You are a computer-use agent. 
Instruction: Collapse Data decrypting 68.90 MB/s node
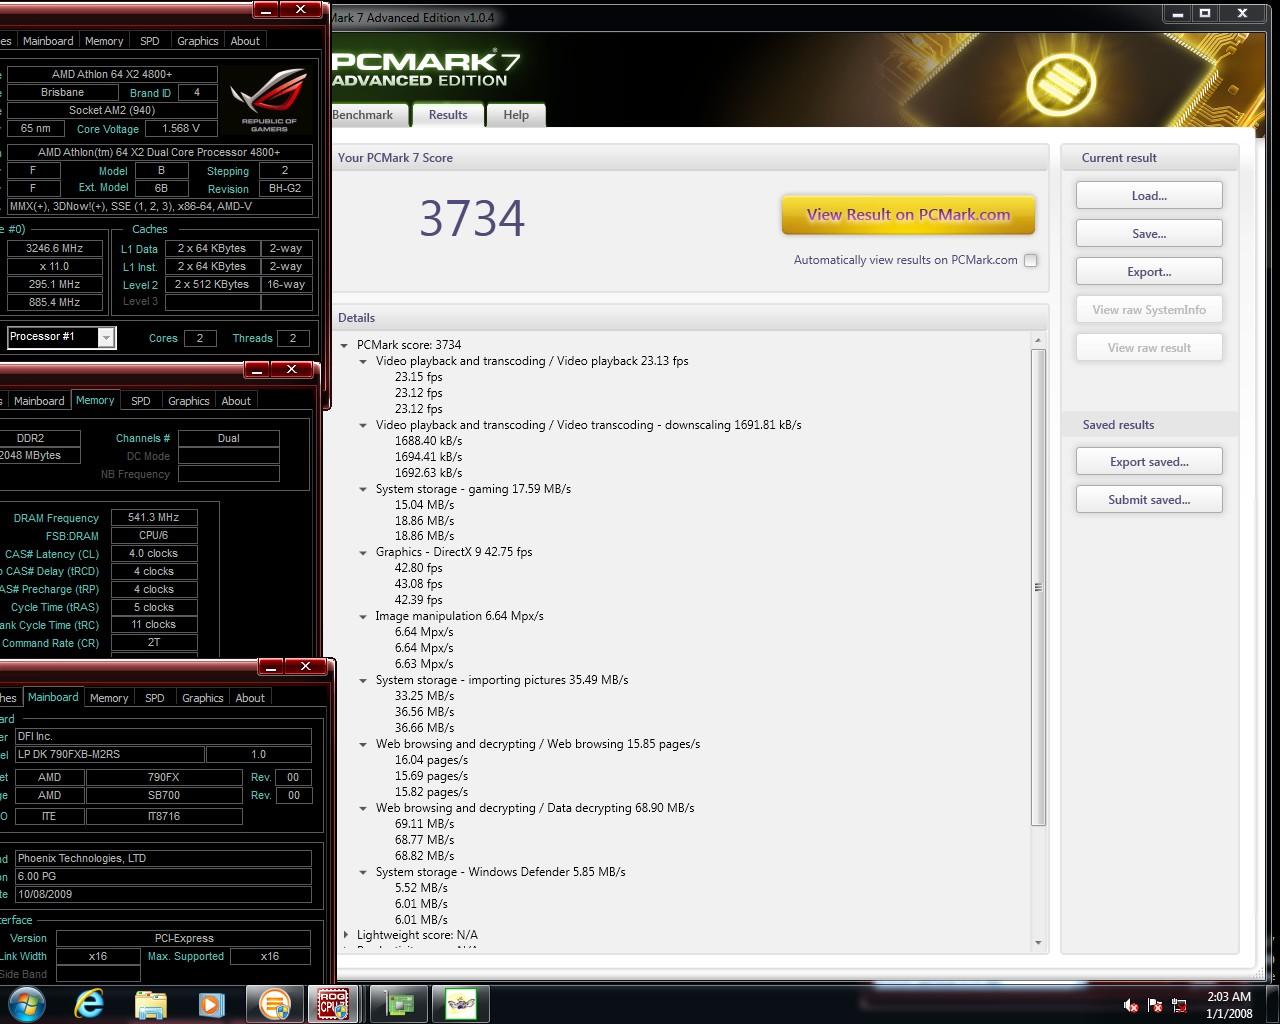(364, 808)
